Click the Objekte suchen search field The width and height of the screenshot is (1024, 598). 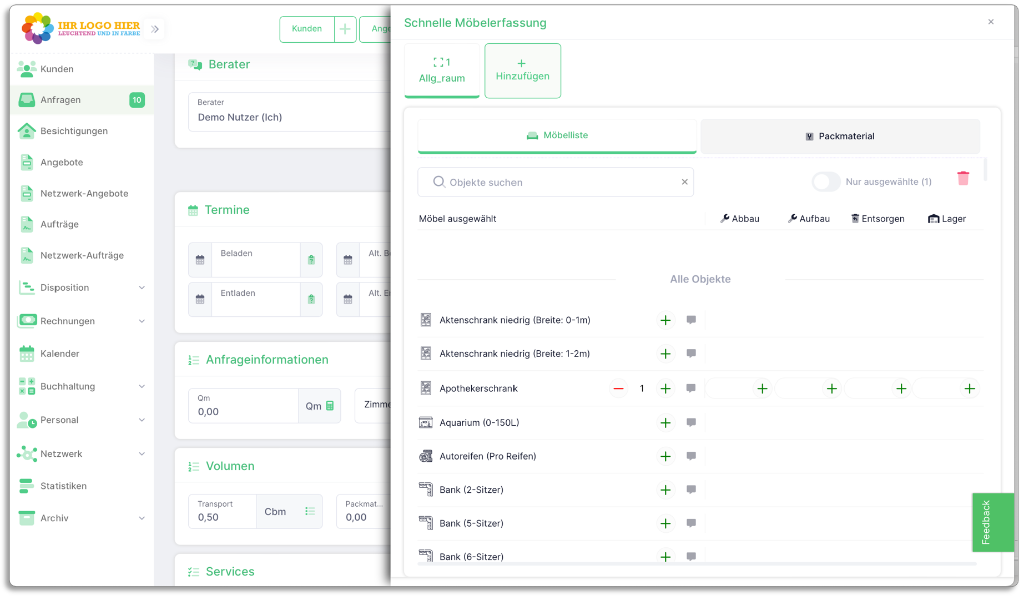[555, 182]
